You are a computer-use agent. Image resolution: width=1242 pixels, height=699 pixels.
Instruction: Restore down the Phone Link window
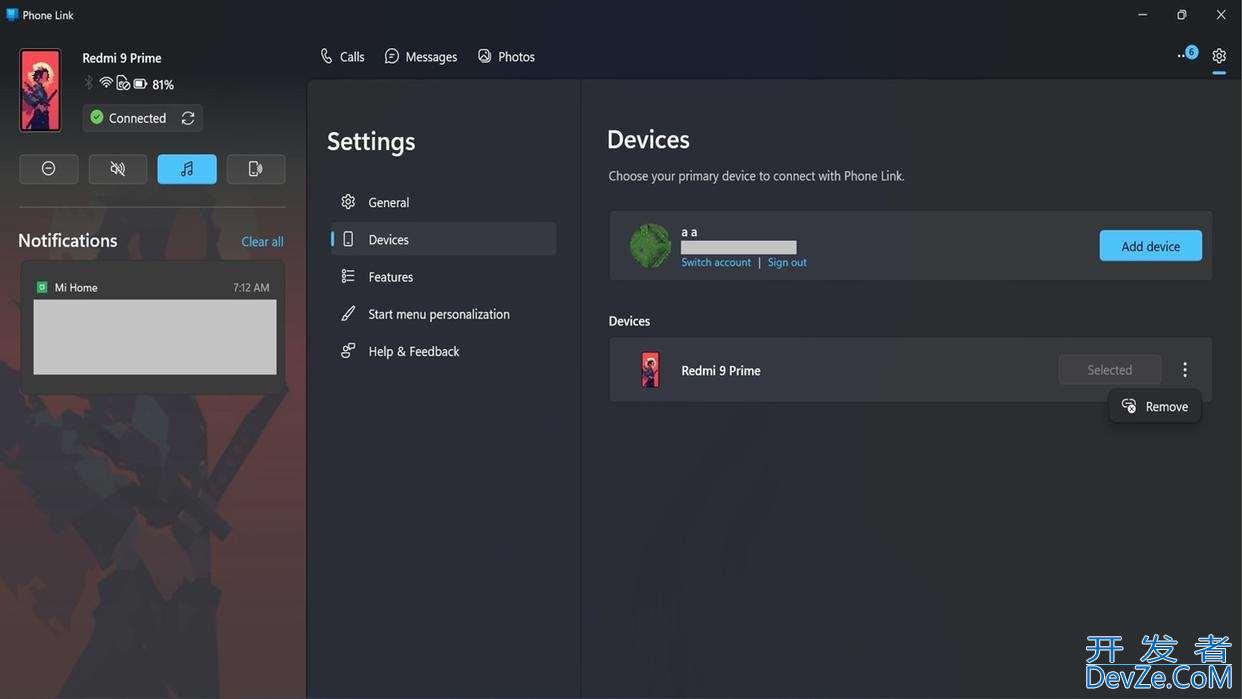(x=1182, y=14)
